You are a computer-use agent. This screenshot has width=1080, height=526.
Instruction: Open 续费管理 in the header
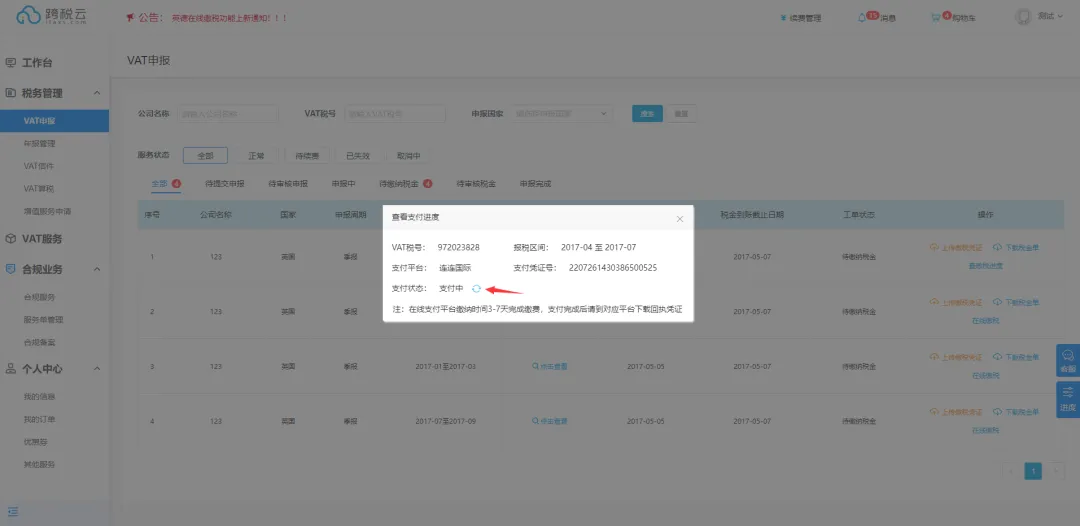coord(800,18)
